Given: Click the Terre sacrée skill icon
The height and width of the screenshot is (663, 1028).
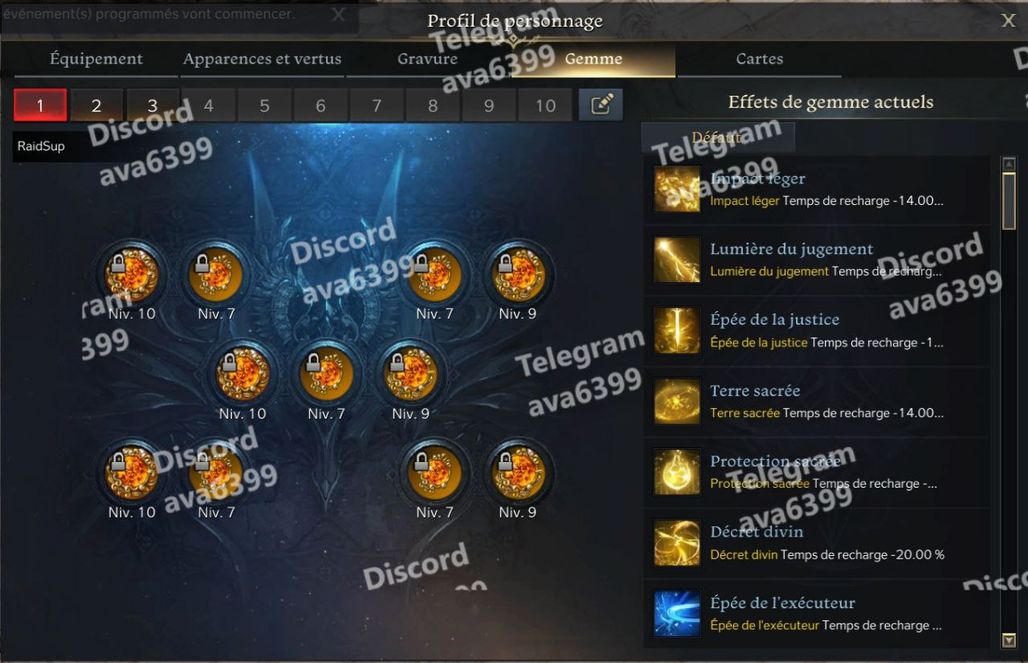Looking at the screenshot, I should tap(677, 401).
